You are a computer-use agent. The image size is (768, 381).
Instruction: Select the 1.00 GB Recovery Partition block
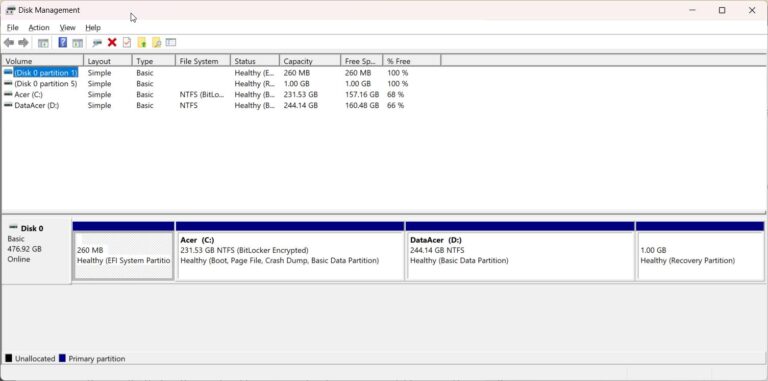700,256
